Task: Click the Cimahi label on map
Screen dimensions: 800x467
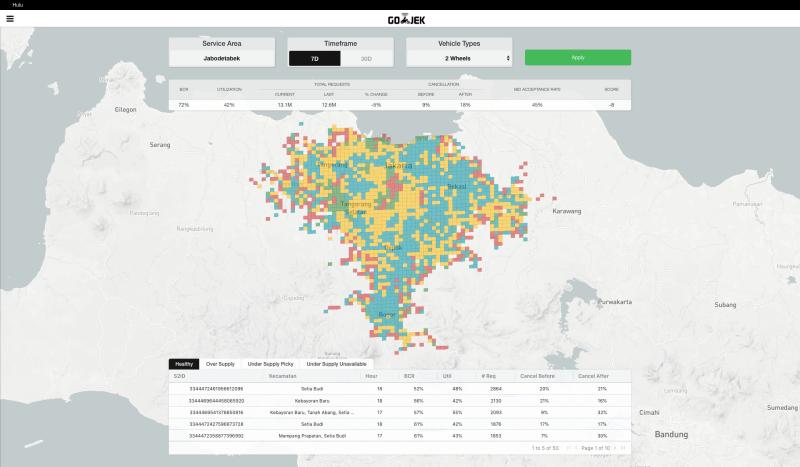Action: (649, 412)
